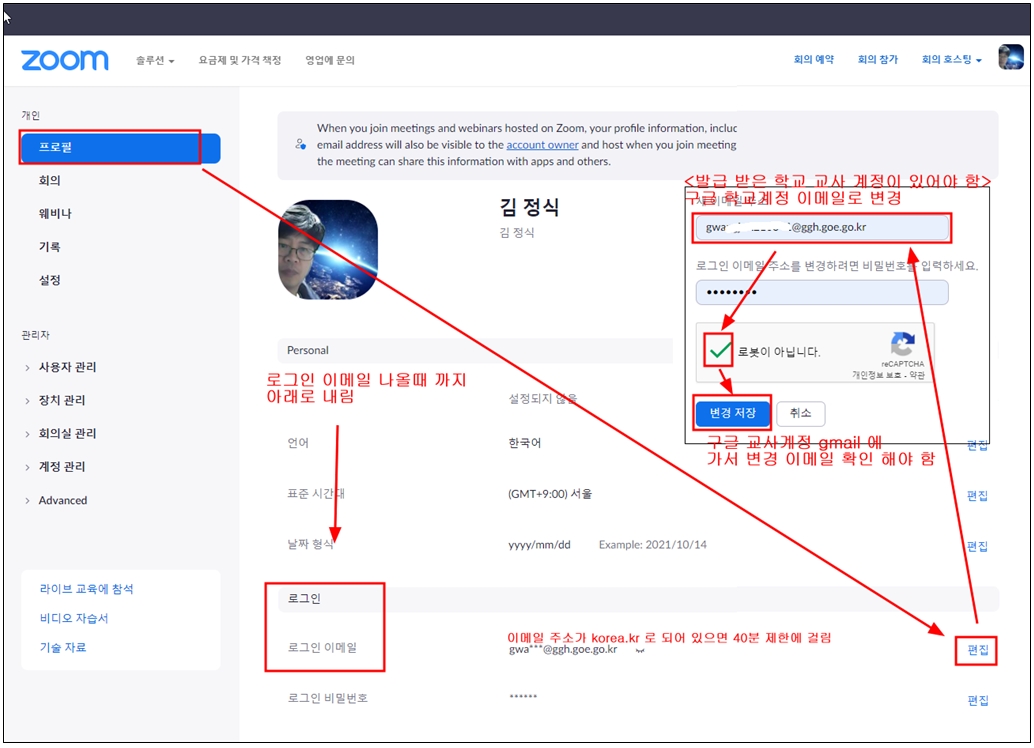Click the profile name 김 정식 heading
This screenshot has width=1034, height=748.
pyautogui.click(x=529, y=207)
